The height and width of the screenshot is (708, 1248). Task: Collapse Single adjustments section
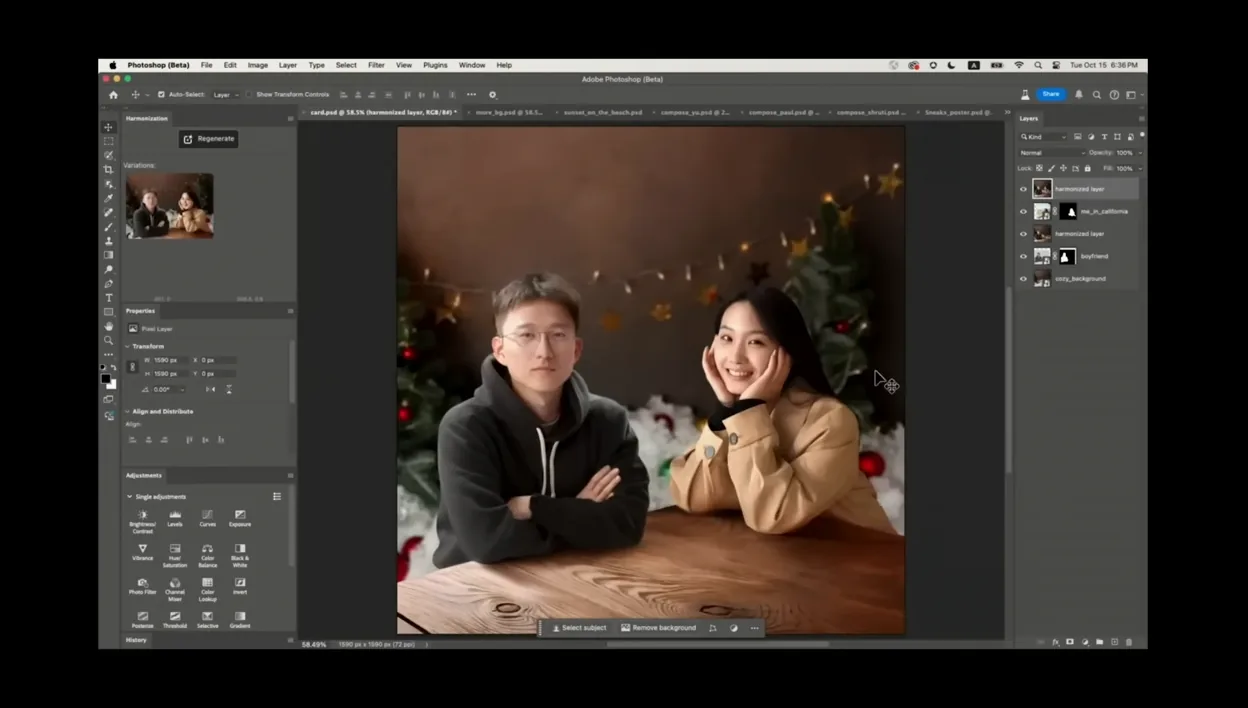(129, 496)
